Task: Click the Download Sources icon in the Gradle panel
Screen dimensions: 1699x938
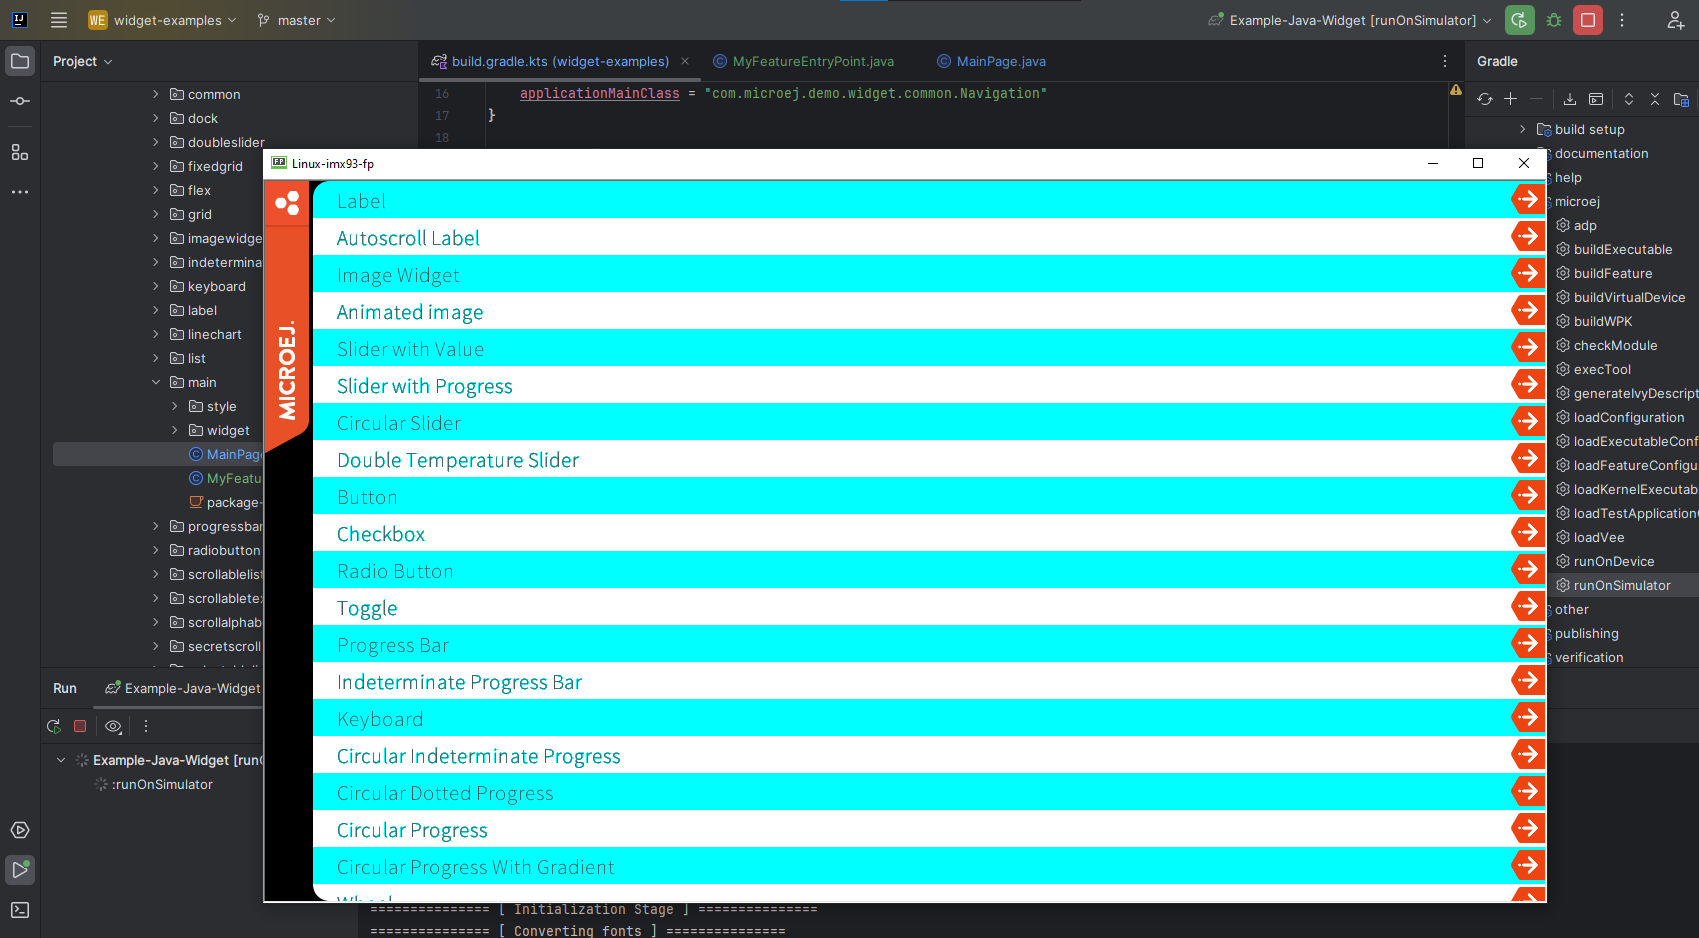Action: (1569, 99)
